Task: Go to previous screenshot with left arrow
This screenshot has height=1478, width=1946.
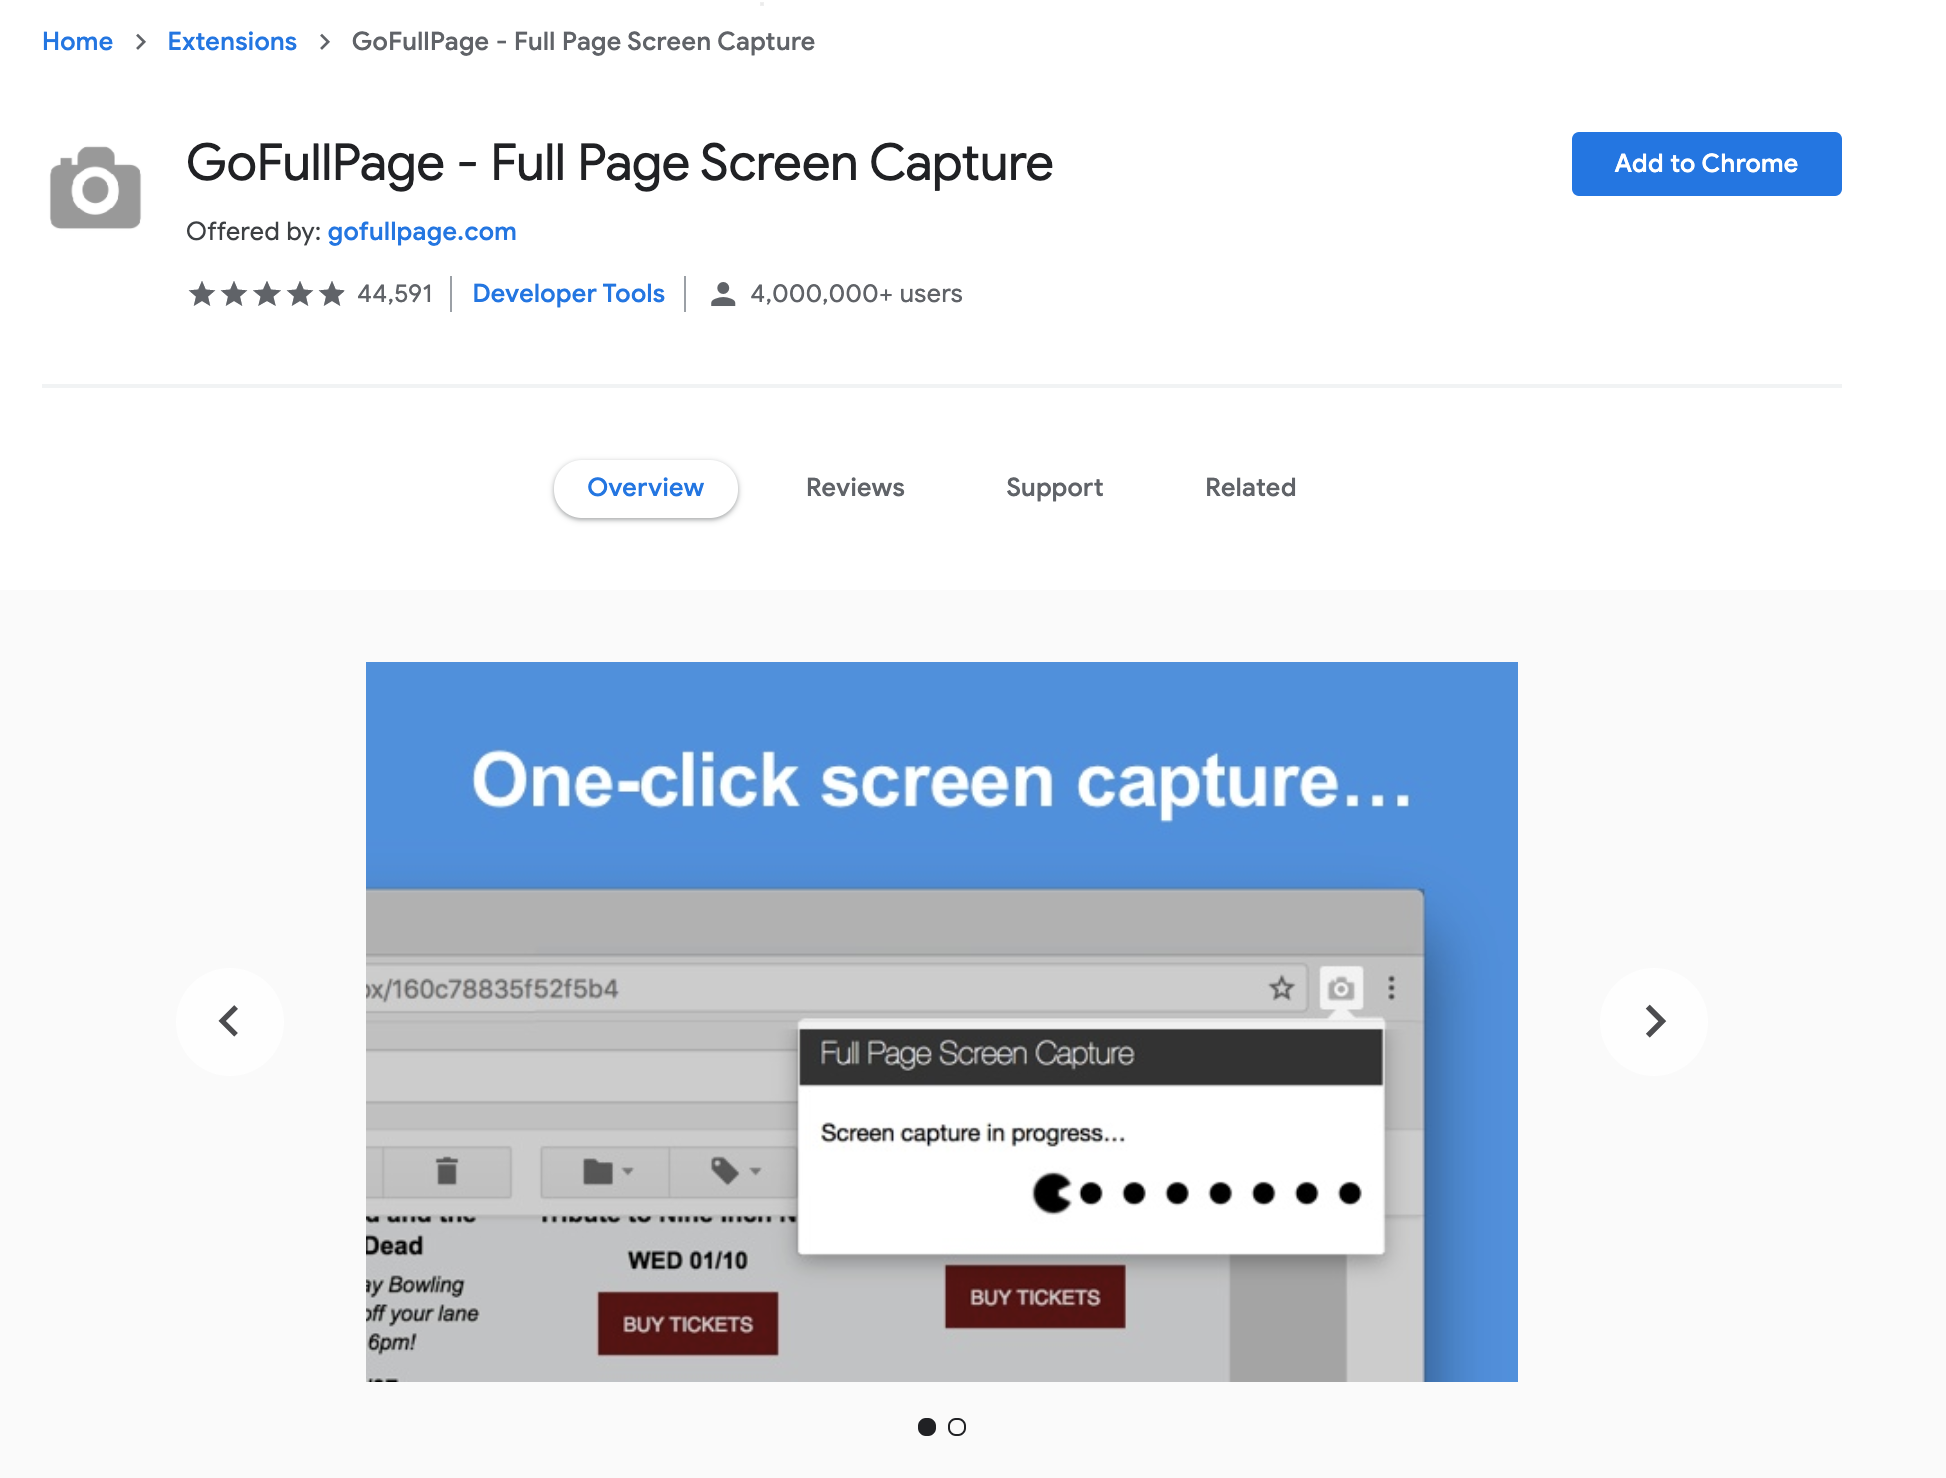Action: (x=230, y=1021)
